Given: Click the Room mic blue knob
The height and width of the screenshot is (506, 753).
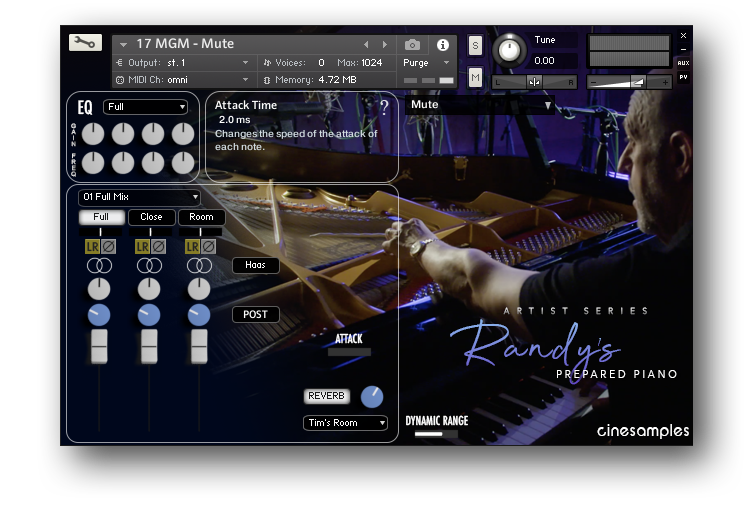Looking at the screenshot, I should click(x=199, y=315).
